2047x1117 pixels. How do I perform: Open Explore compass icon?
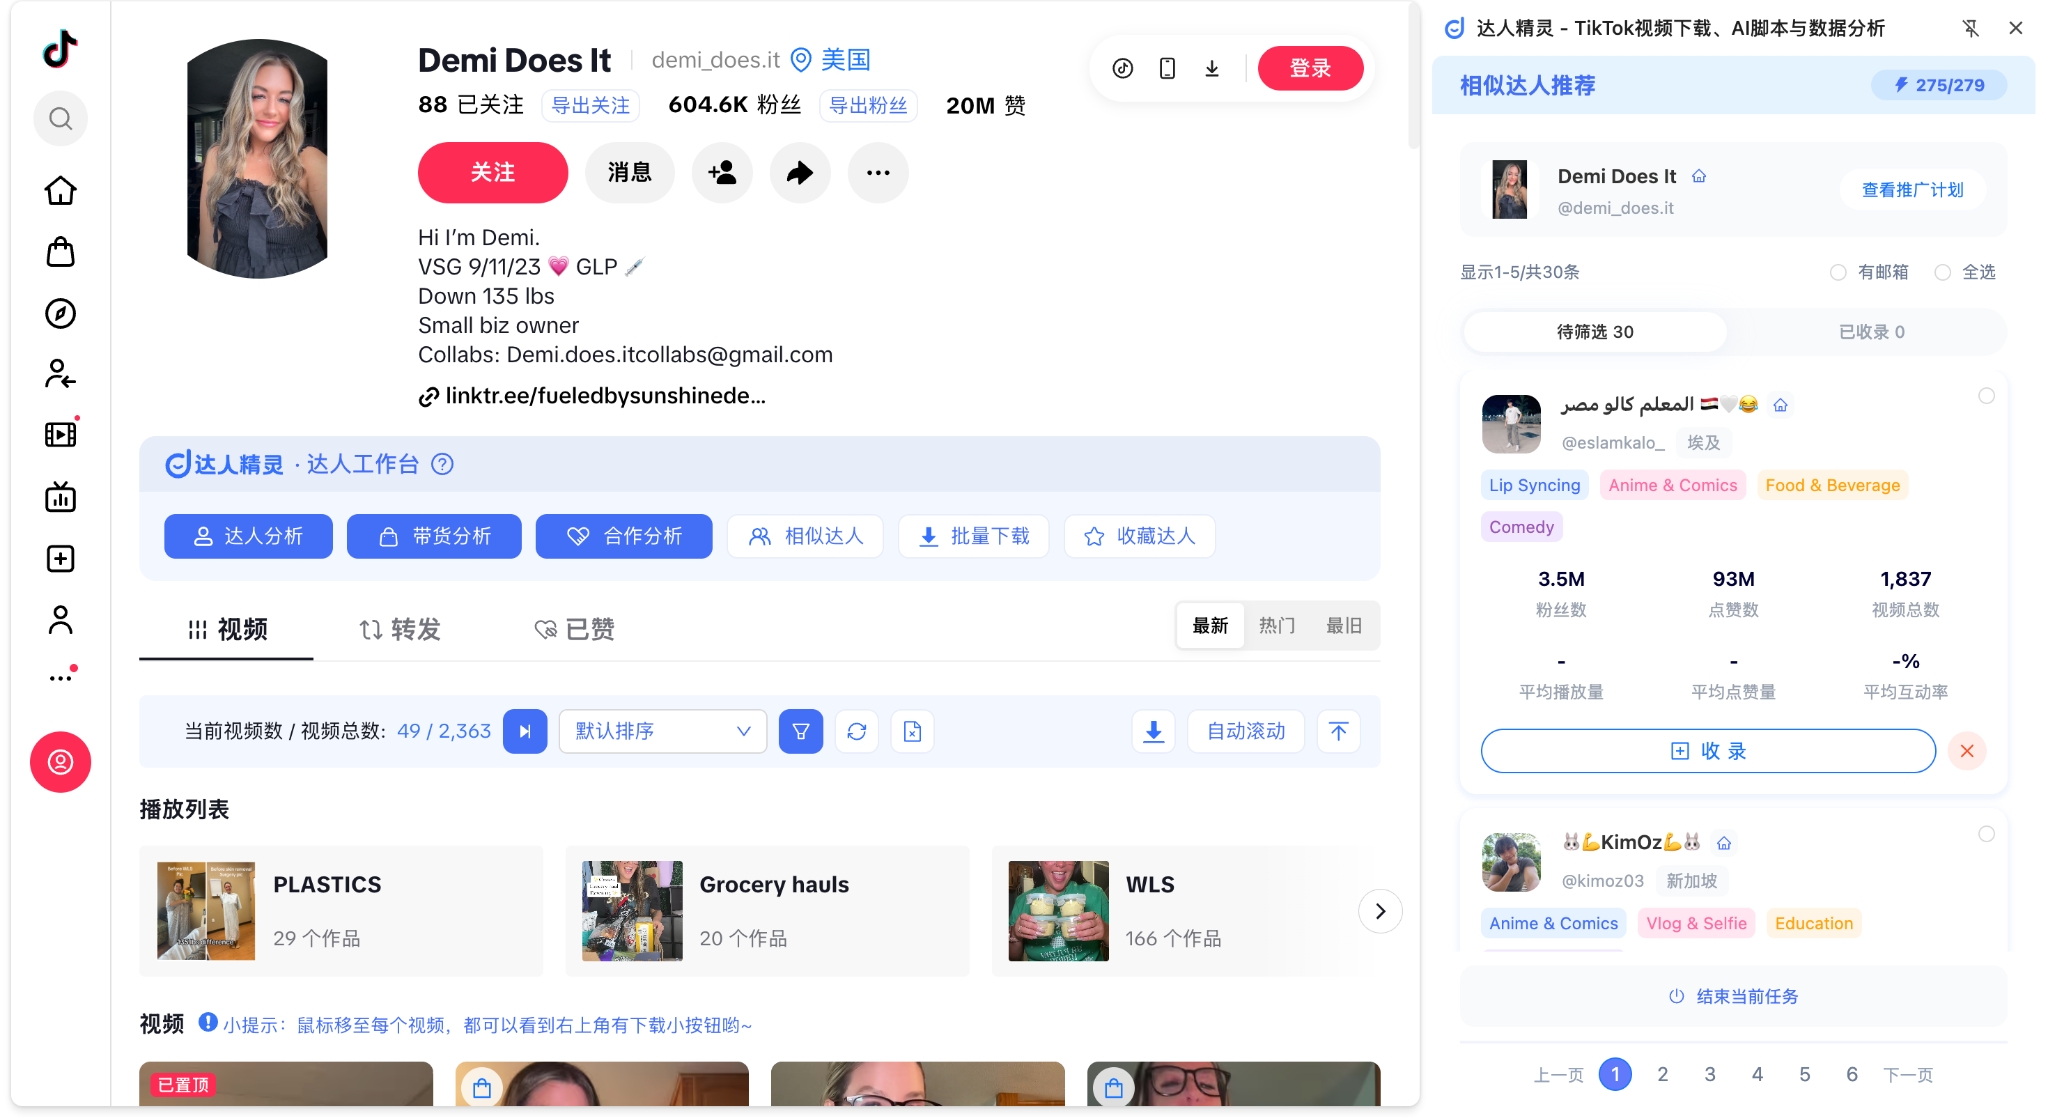click(x=60, y=313)
